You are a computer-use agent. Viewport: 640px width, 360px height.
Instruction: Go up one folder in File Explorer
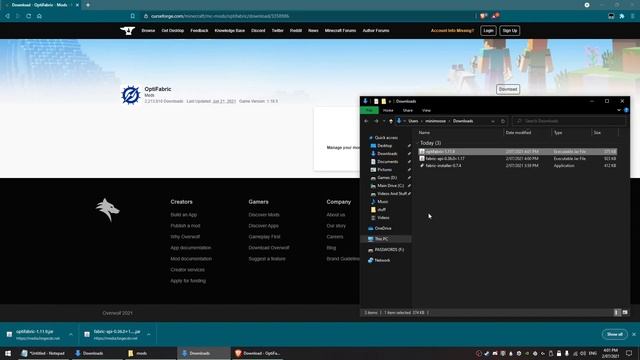coord(391,121)
